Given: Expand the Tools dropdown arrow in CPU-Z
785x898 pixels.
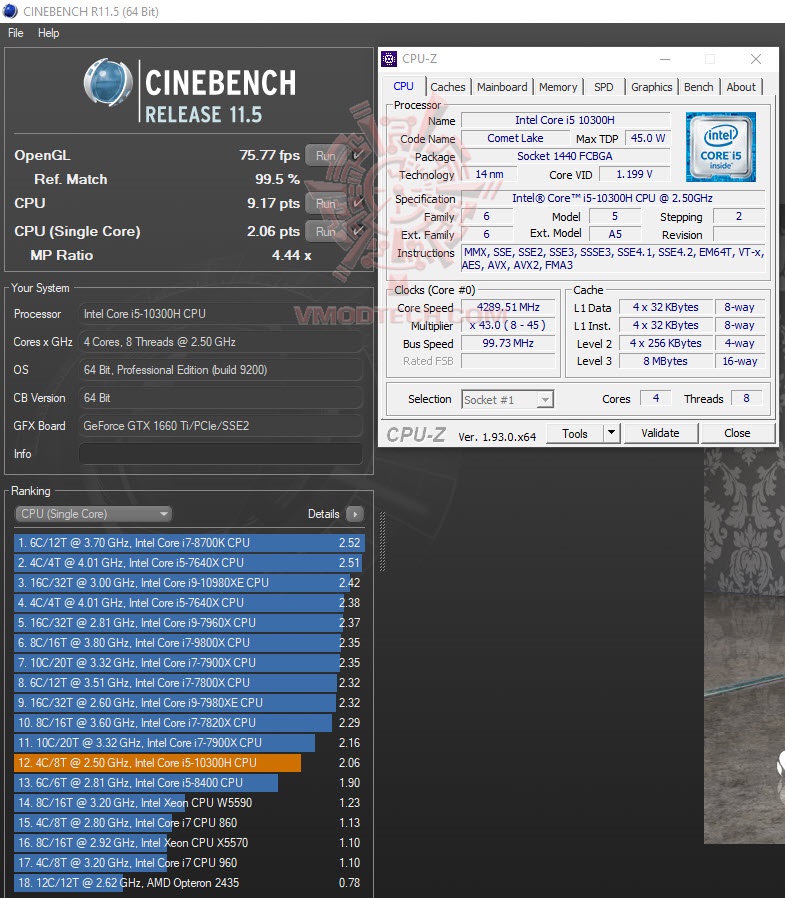Looking at the screenshot, I should point(612,433).
